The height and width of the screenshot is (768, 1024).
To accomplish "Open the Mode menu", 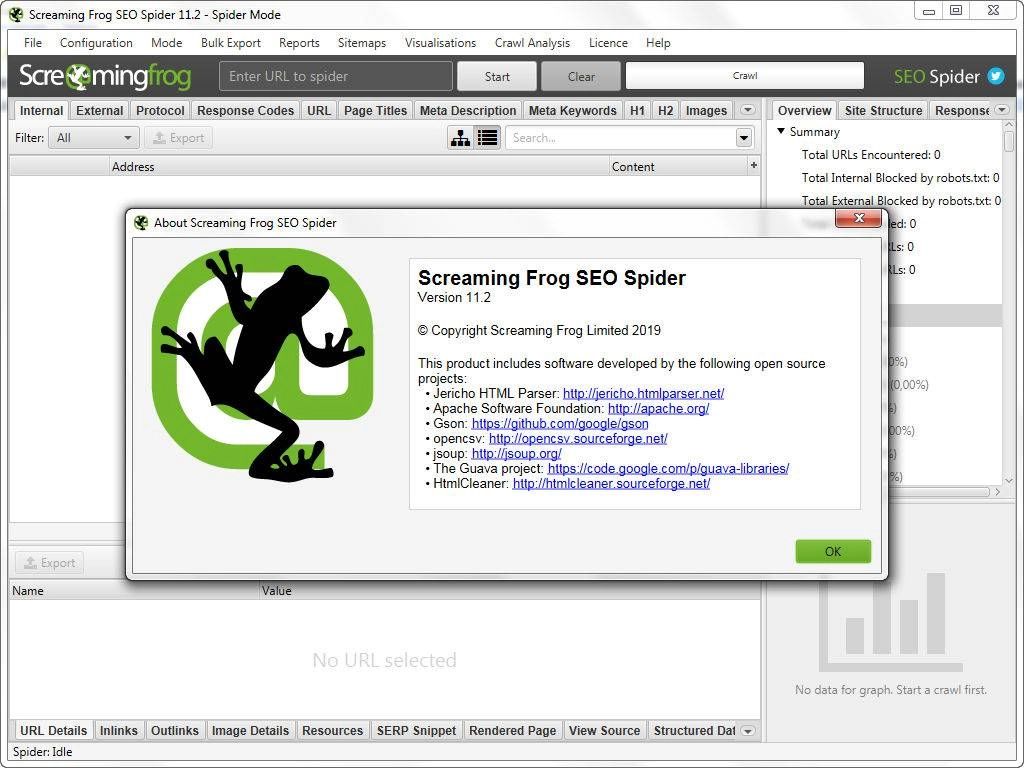I will (x=167, y=42).
